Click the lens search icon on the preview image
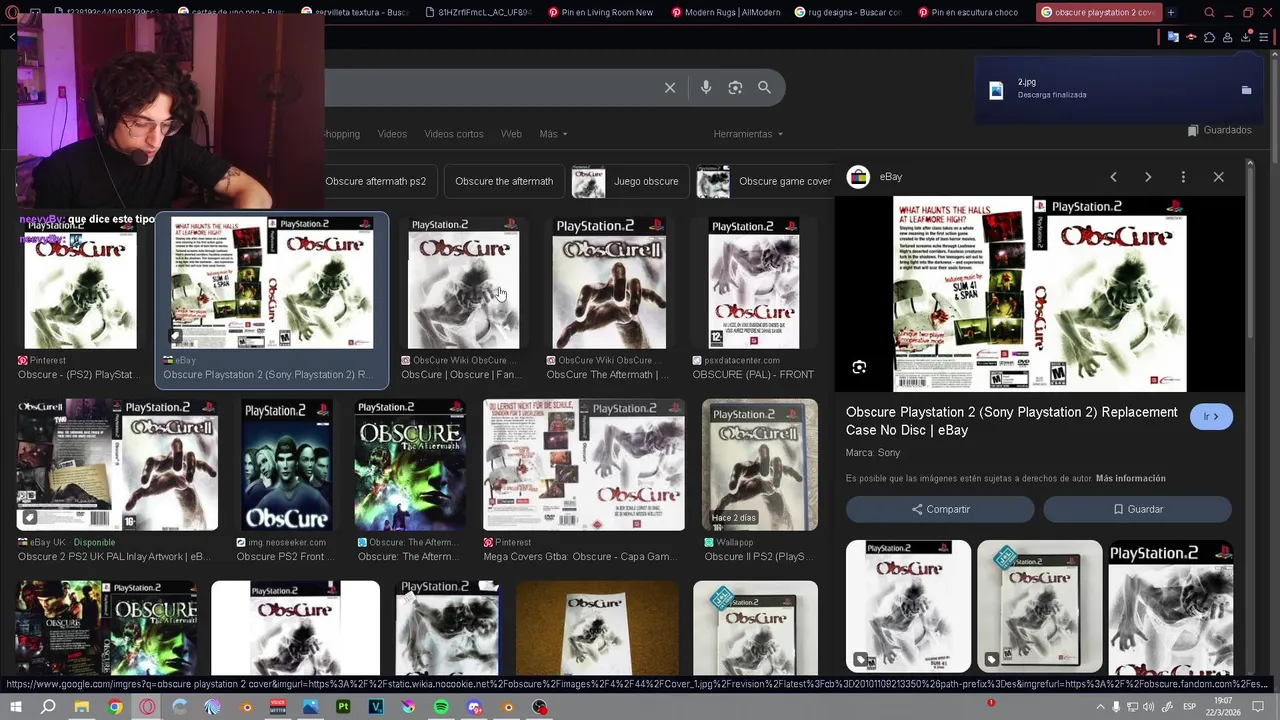This screenshot has height=720, width=1280. (x=859, y=367)
